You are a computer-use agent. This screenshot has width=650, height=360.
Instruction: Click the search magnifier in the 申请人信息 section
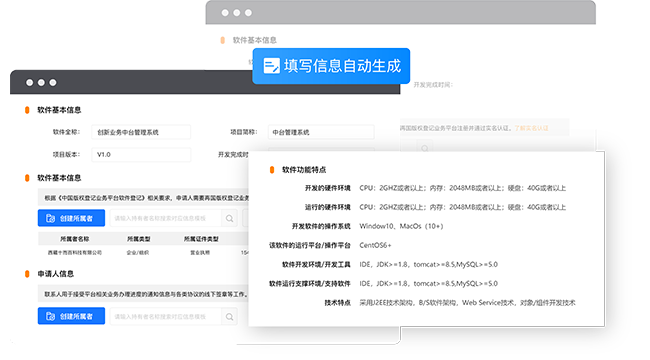(229, 316)
